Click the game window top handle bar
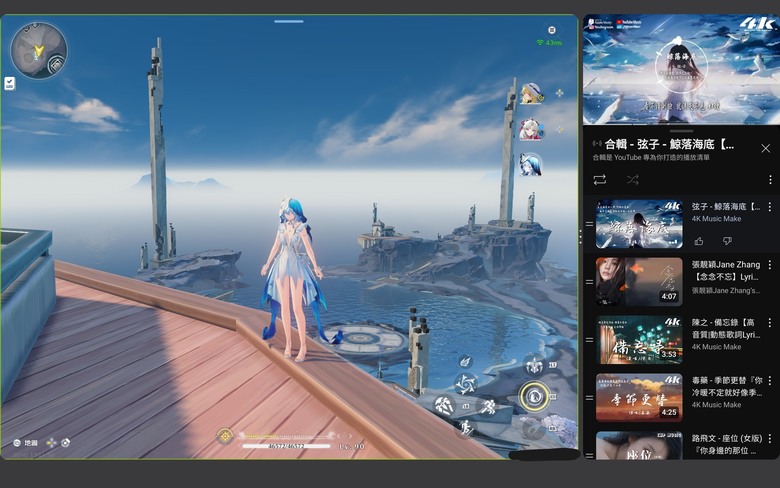Screen dimensions: 780x488 click(289, 21)
